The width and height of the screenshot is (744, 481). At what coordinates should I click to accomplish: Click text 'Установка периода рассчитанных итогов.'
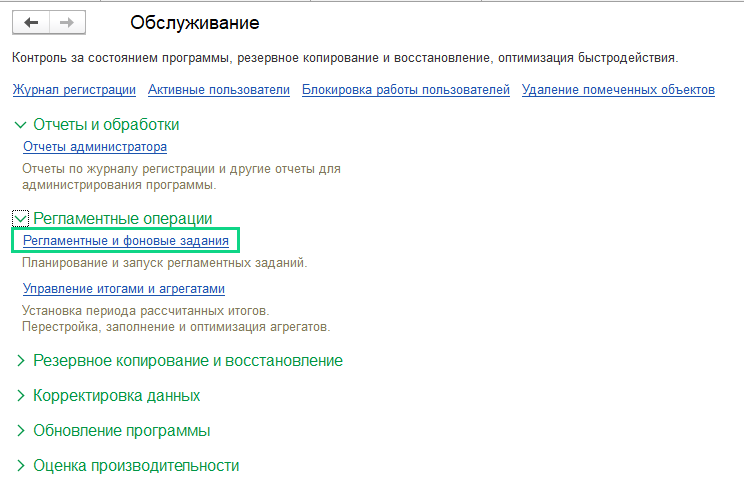(x=146, y=311)
